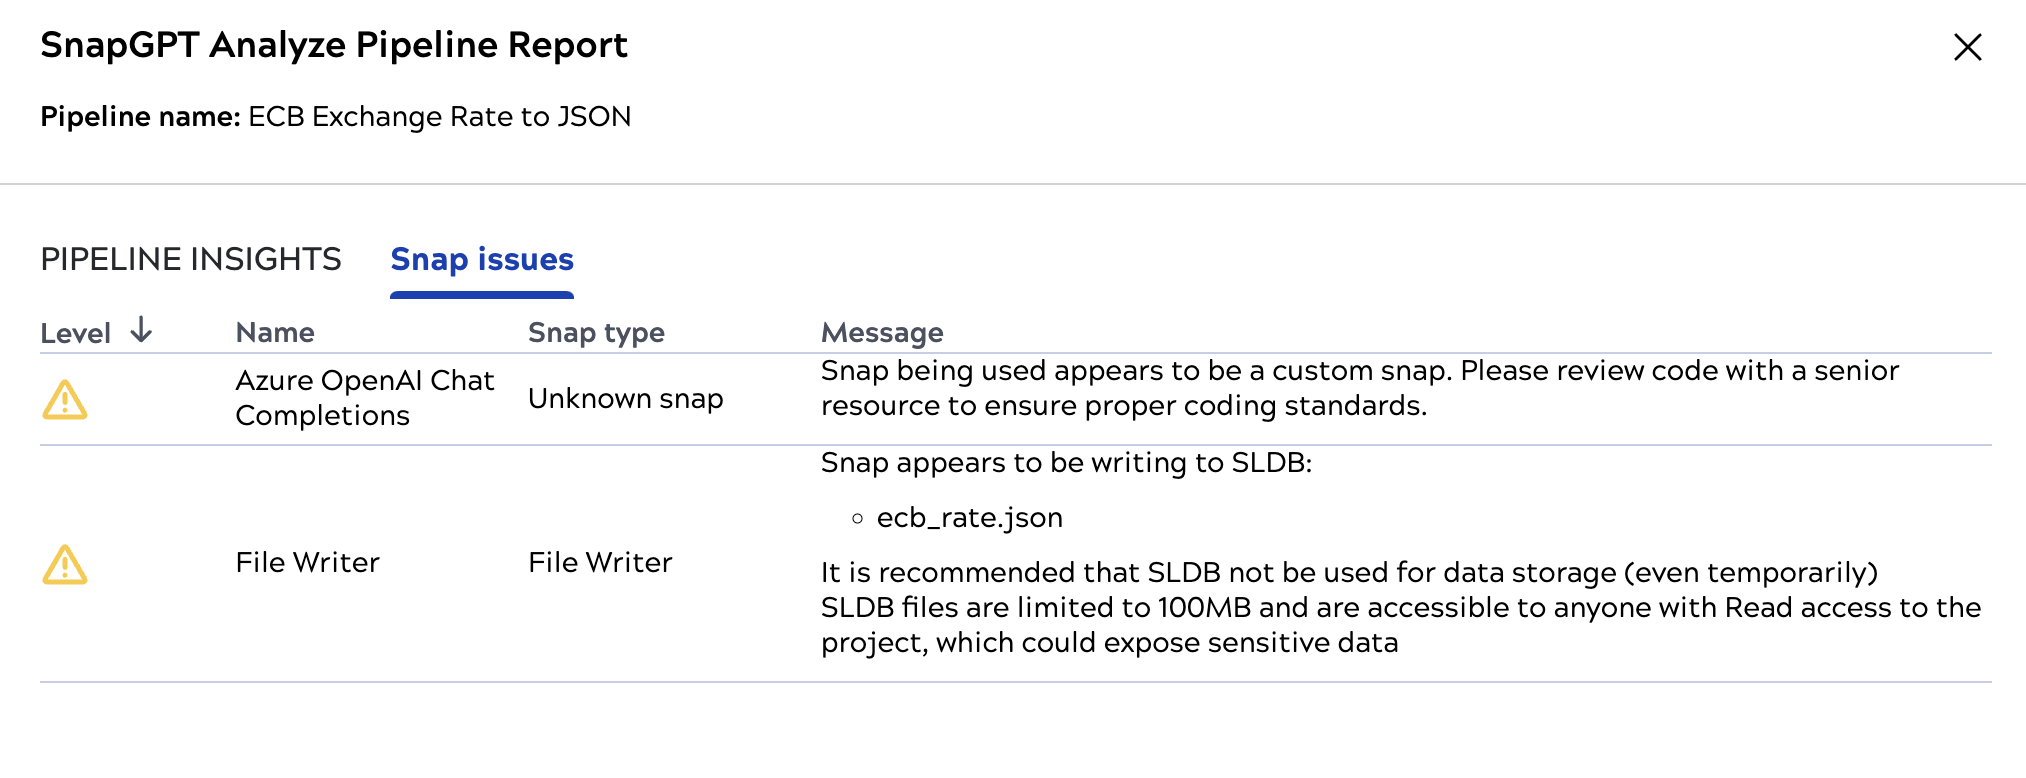The image size is (2026, 778).
Task: Switch to the PIPELINE INSIGHTS tab
Action: (191, 260)
